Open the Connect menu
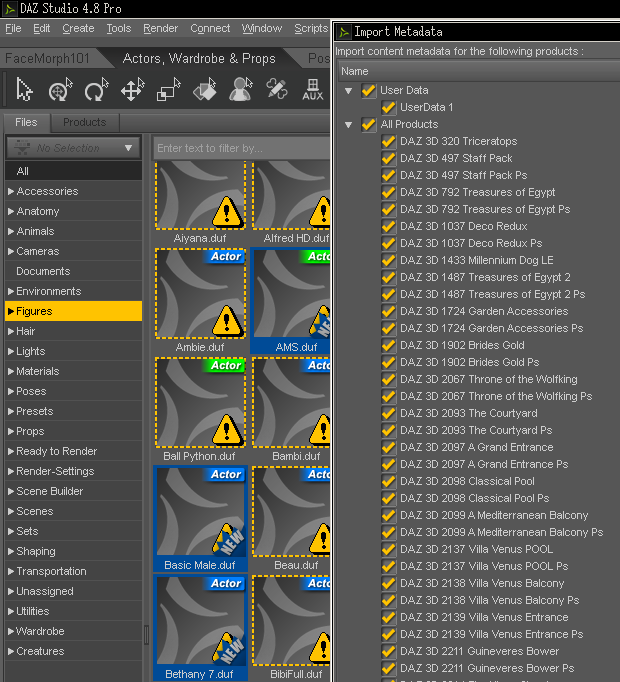 210,28
